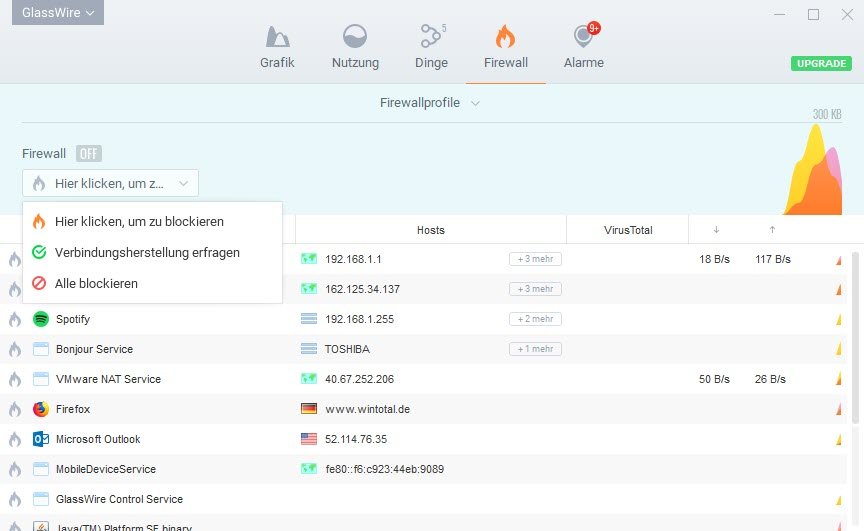Open the GlassWire main menu dropdown

58,12
